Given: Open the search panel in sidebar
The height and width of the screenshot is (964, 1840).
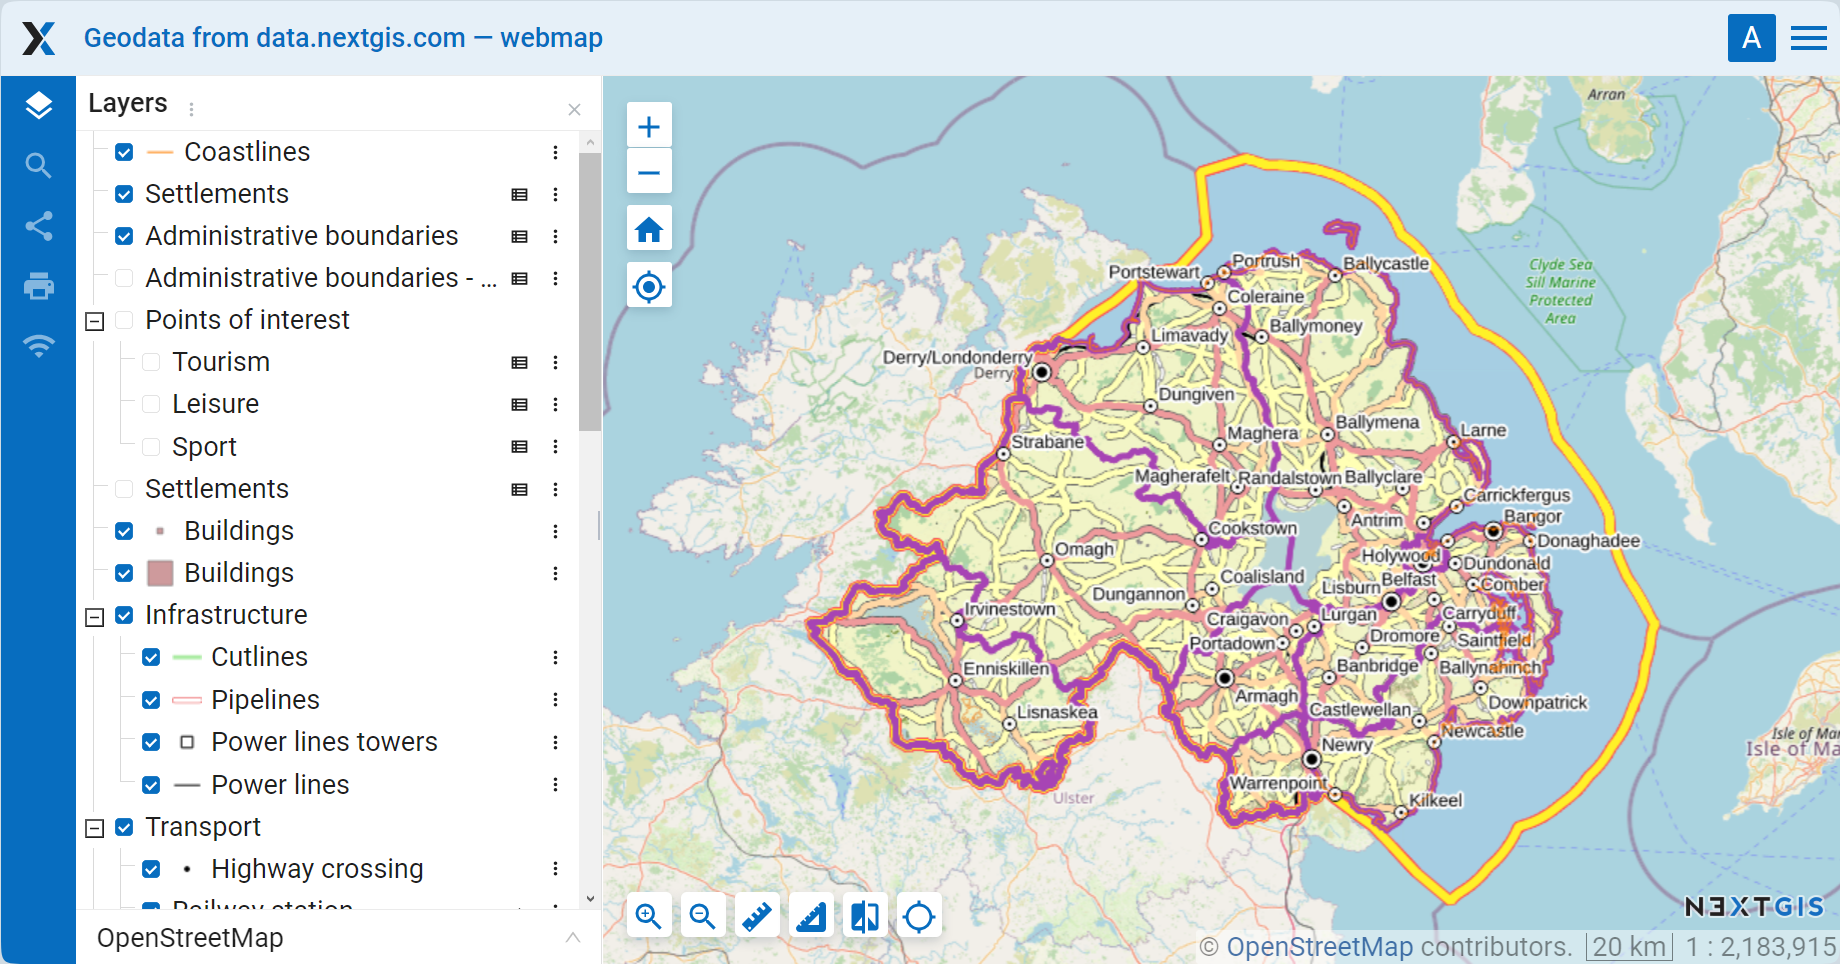Looking at the screenshot, I should tap(38, 166).
